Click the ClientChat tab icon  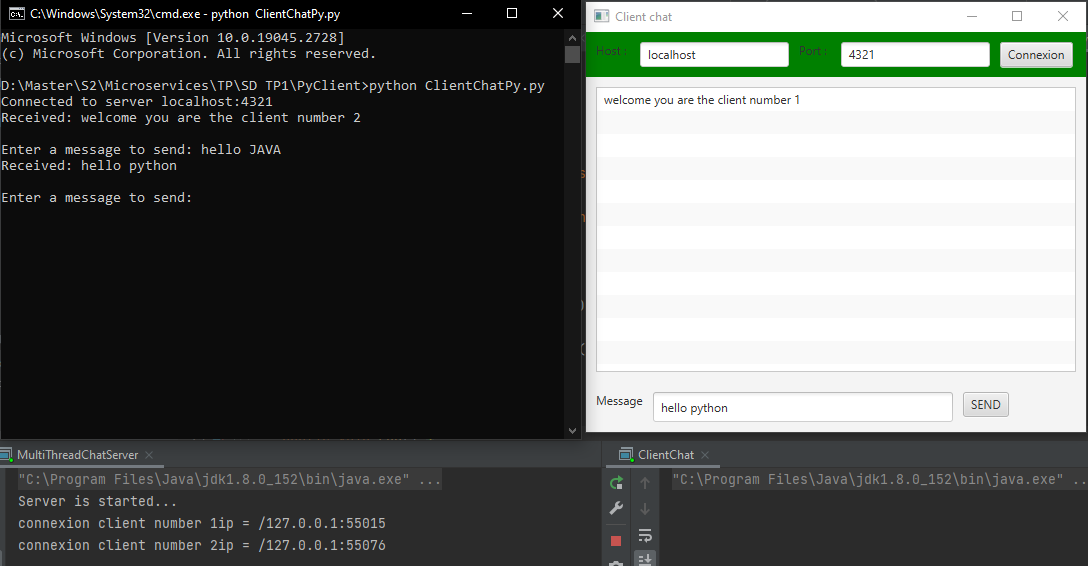[x=626, y=455]
